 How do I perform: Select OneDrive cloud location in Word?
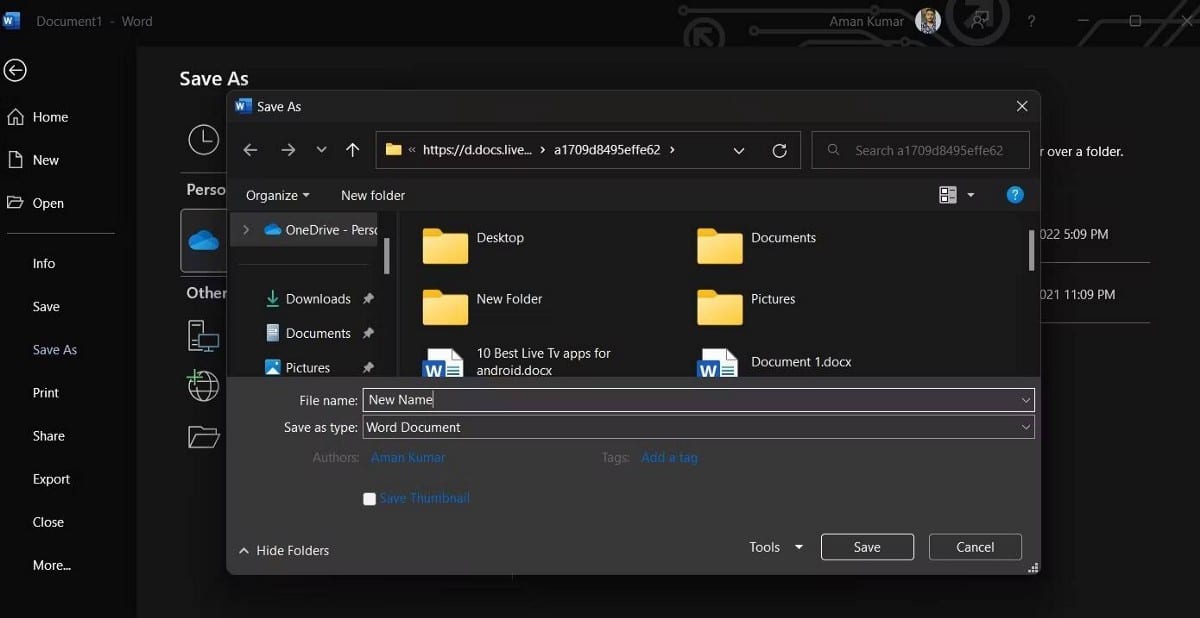(203, 240)
